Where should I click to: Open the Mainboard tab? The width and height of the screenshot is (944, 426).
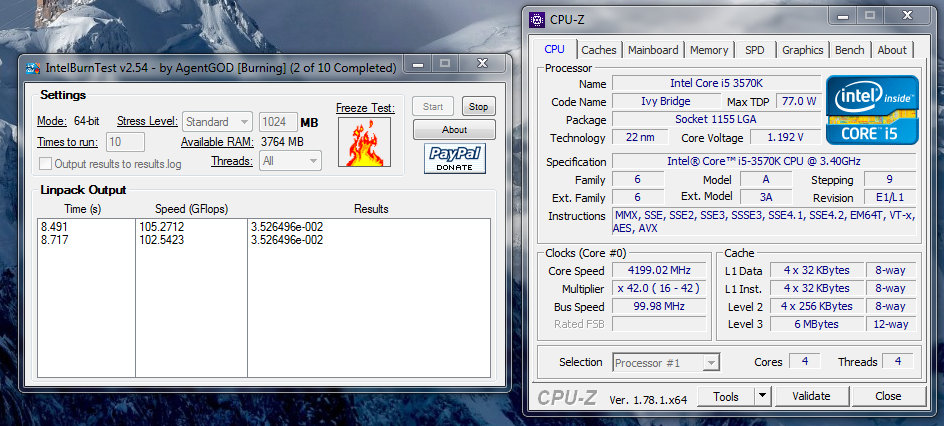click(x=653, y=51)
